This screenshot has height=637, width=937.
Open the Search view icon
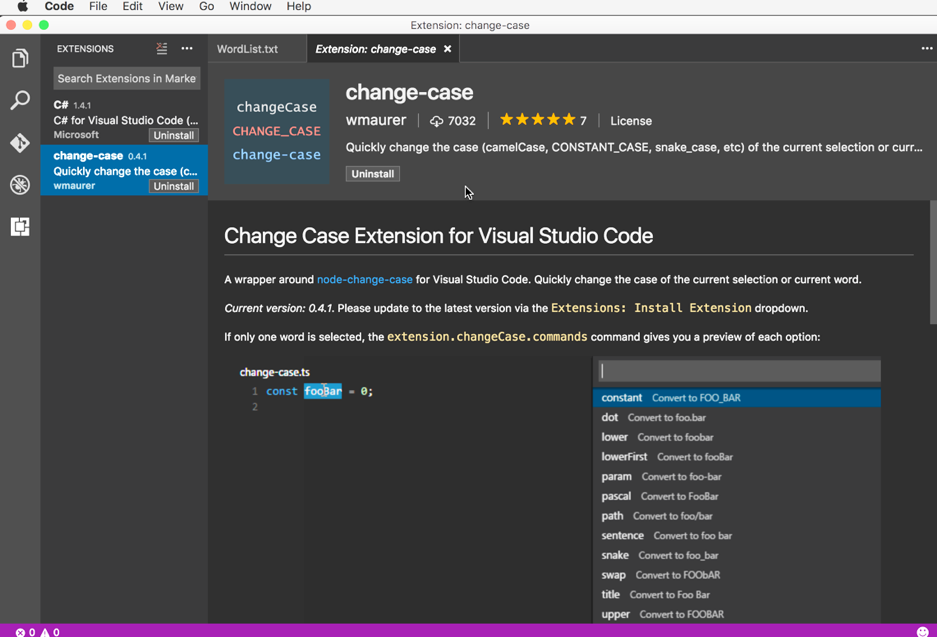(20, 100)
